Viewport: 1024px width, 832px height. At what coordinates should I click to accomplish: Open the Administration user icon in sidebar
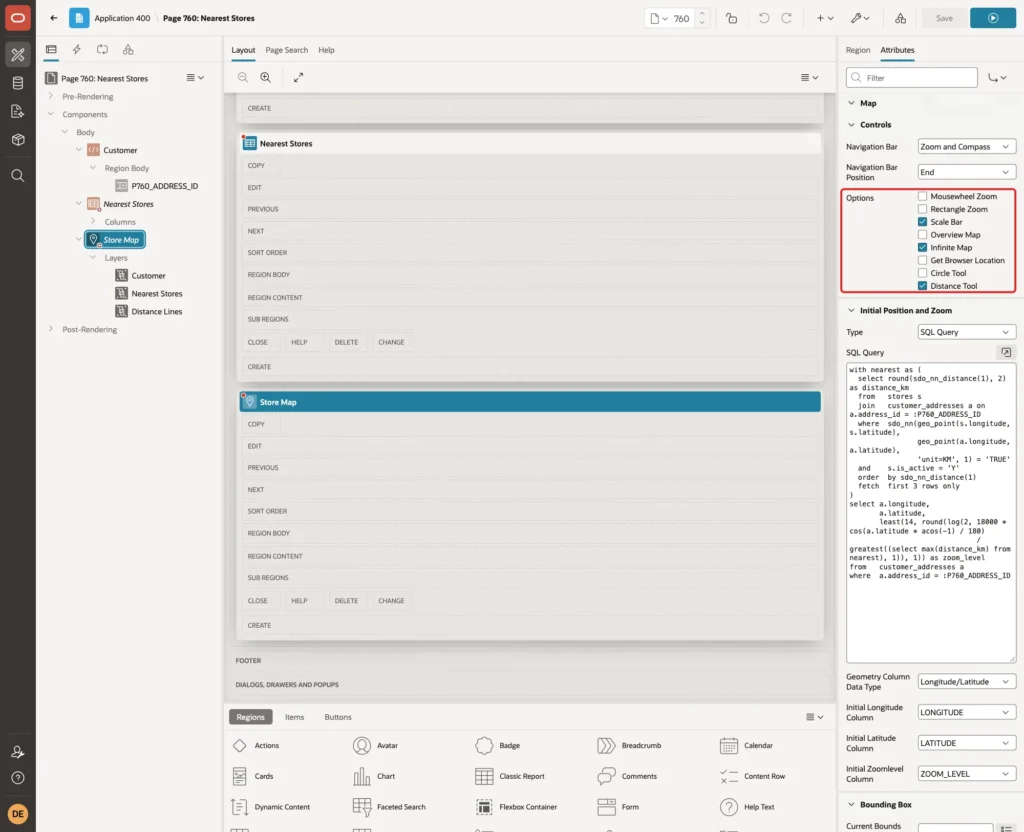[x=18, y=752]
